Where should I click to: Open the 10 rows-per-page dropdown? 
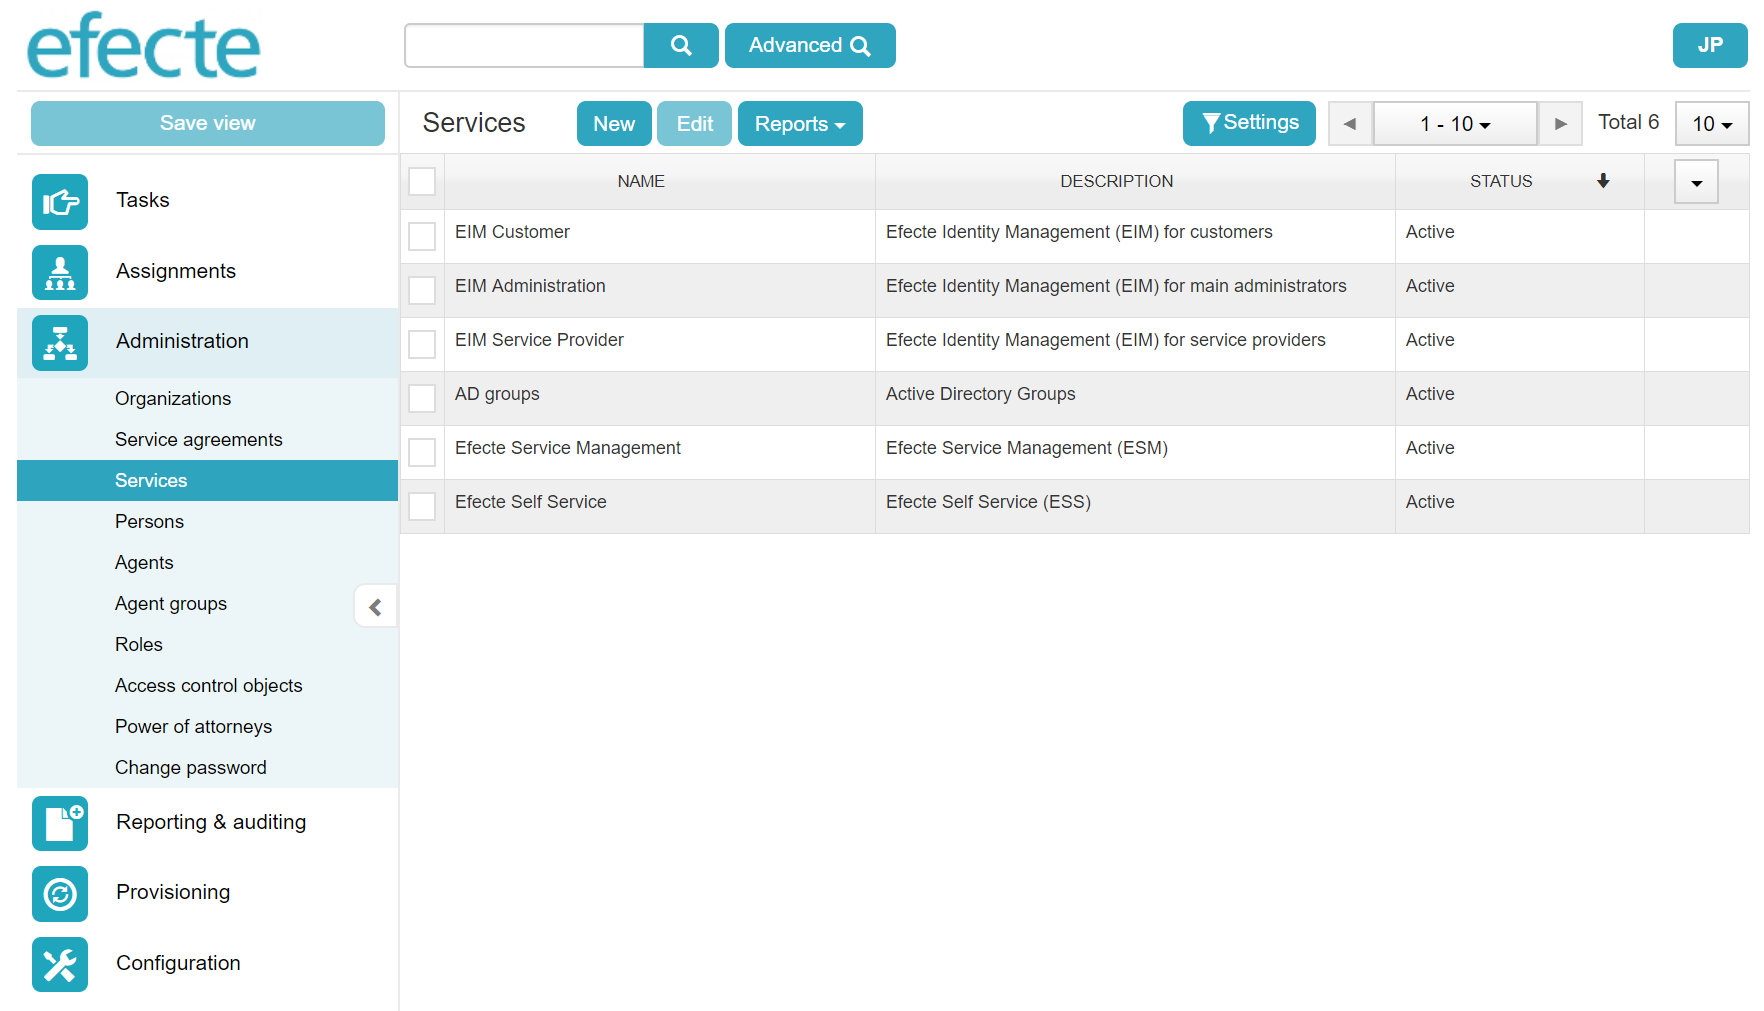click(x=1712, y=124)
